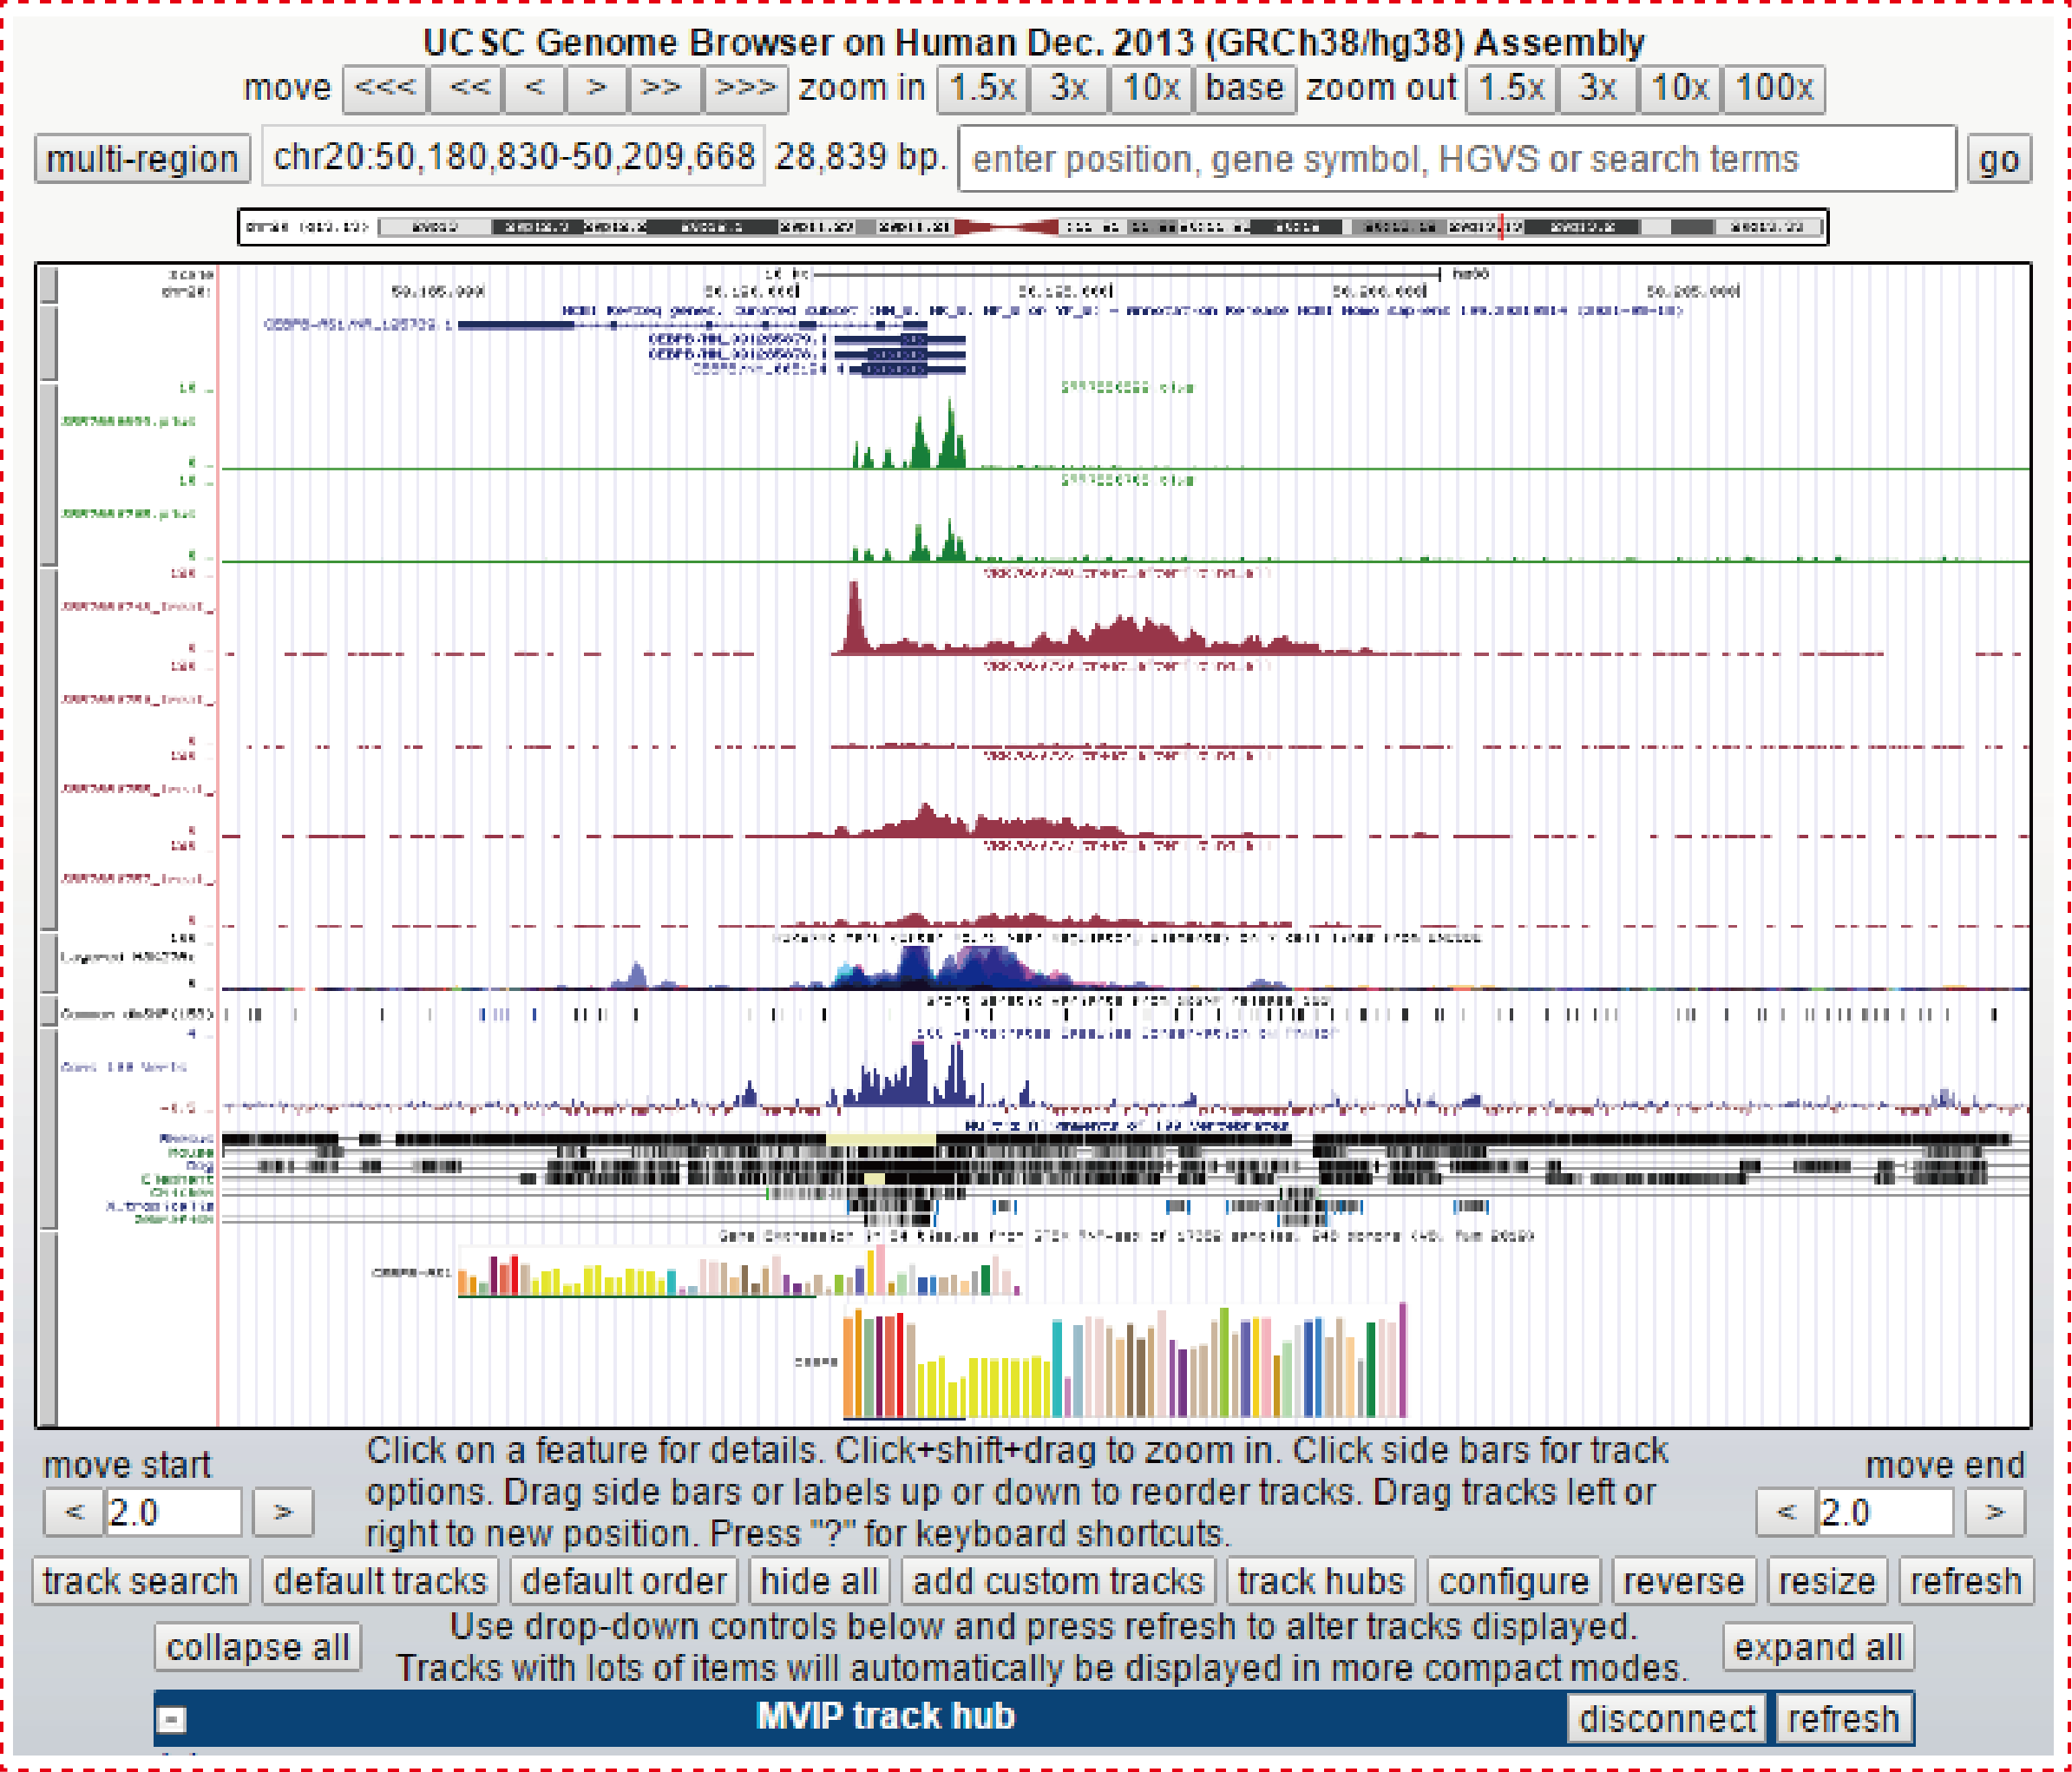
Task: Zoom in 10x
Action: pos(1150,89)
